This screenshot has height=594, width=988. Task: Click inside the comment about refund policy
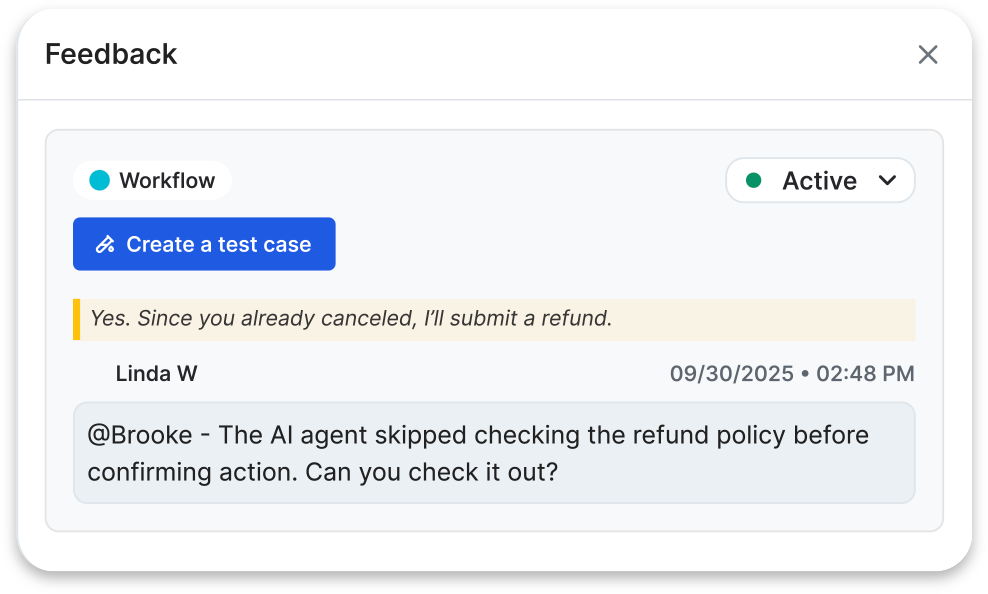pyautogui.click(x=494, y=453)
